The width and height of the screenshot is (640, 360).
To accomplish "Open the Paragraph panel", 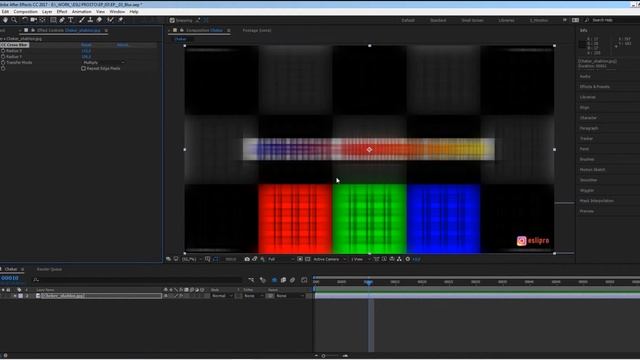I will (x=589, y=128).
